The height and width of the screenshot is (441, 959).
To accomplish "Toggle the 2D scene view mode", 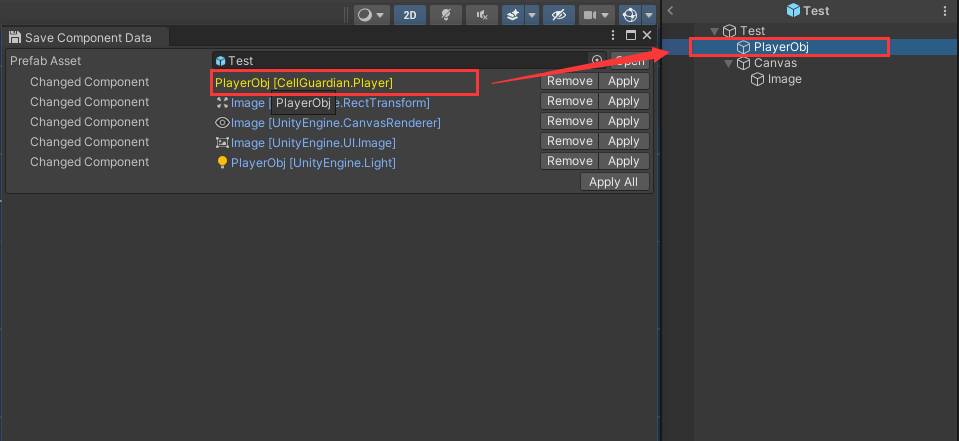I will pos(410,15).
